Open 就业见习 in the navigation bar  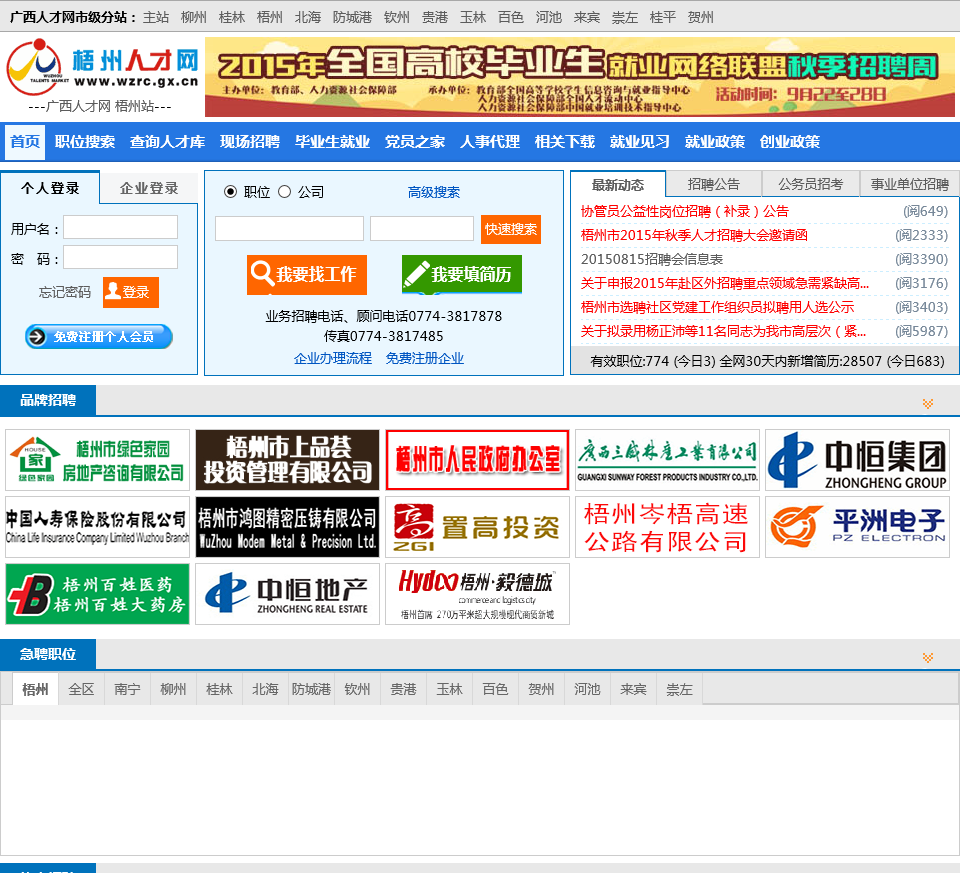639,142
